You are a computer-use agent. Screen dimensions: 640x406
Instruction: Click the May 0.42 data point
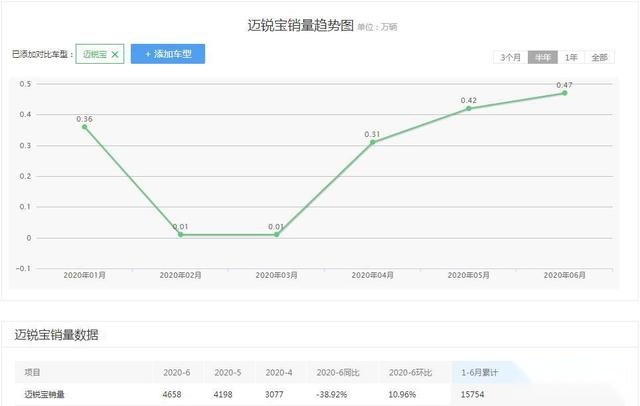[x=469, y=108]
